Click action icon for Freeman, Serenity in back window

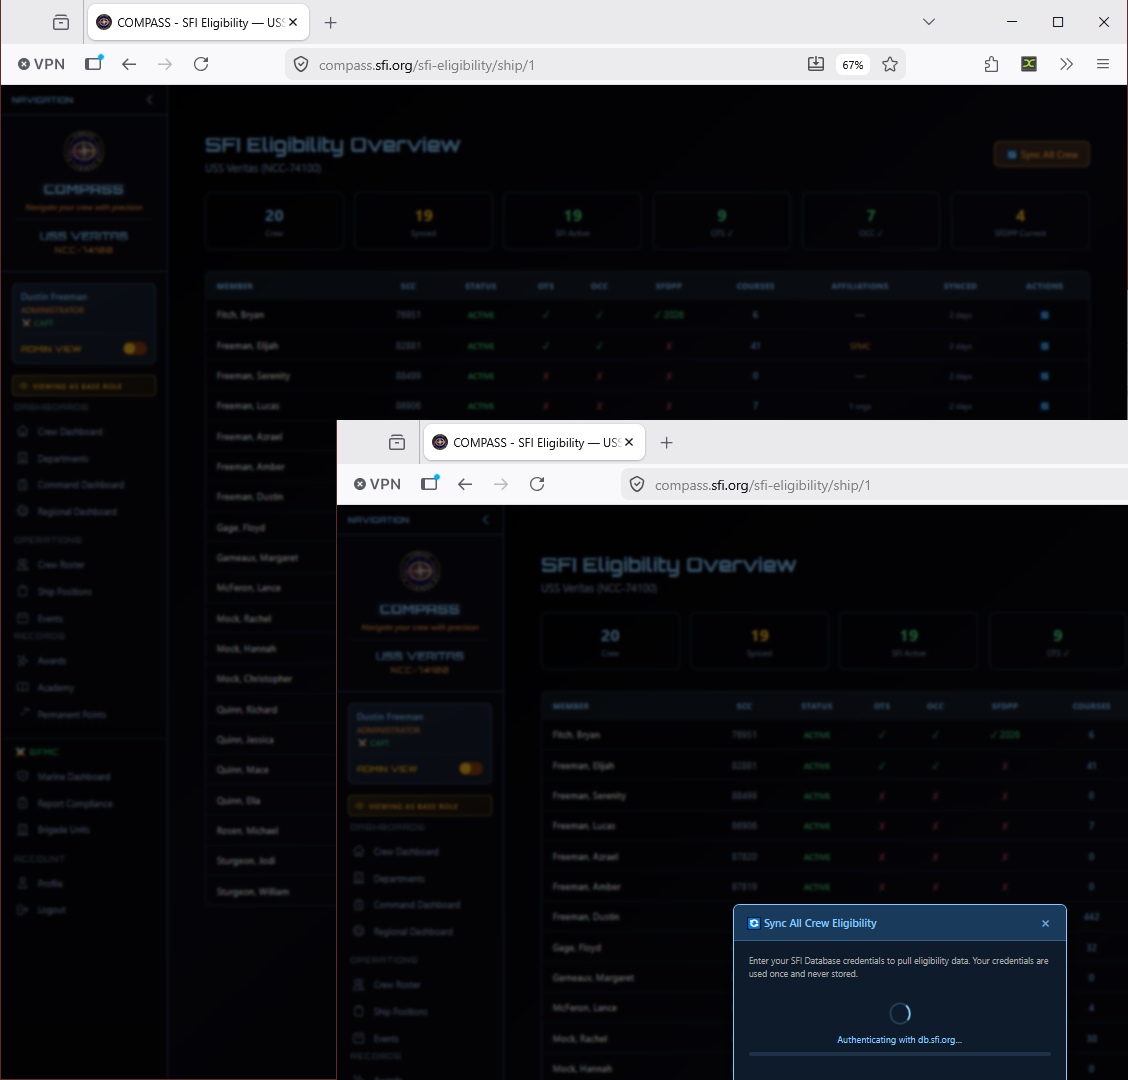pos(1045,376)
